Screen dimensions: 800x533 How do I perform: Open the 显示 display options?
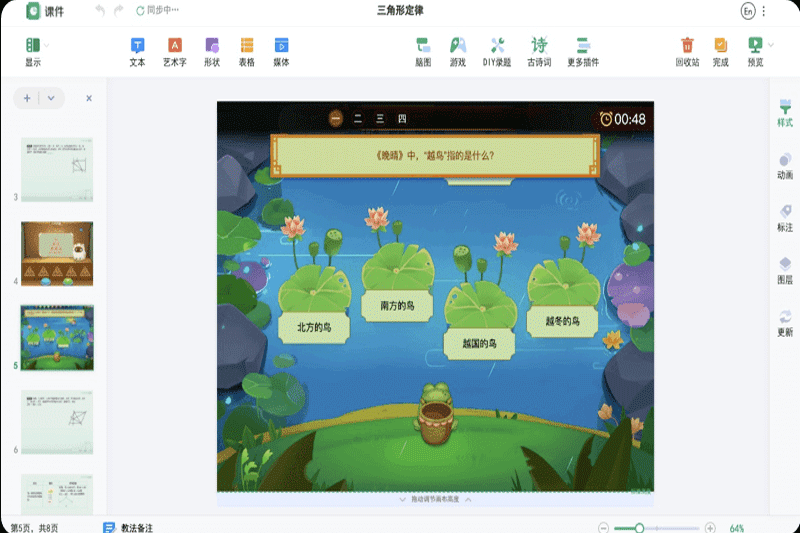[x=33, y=52]
